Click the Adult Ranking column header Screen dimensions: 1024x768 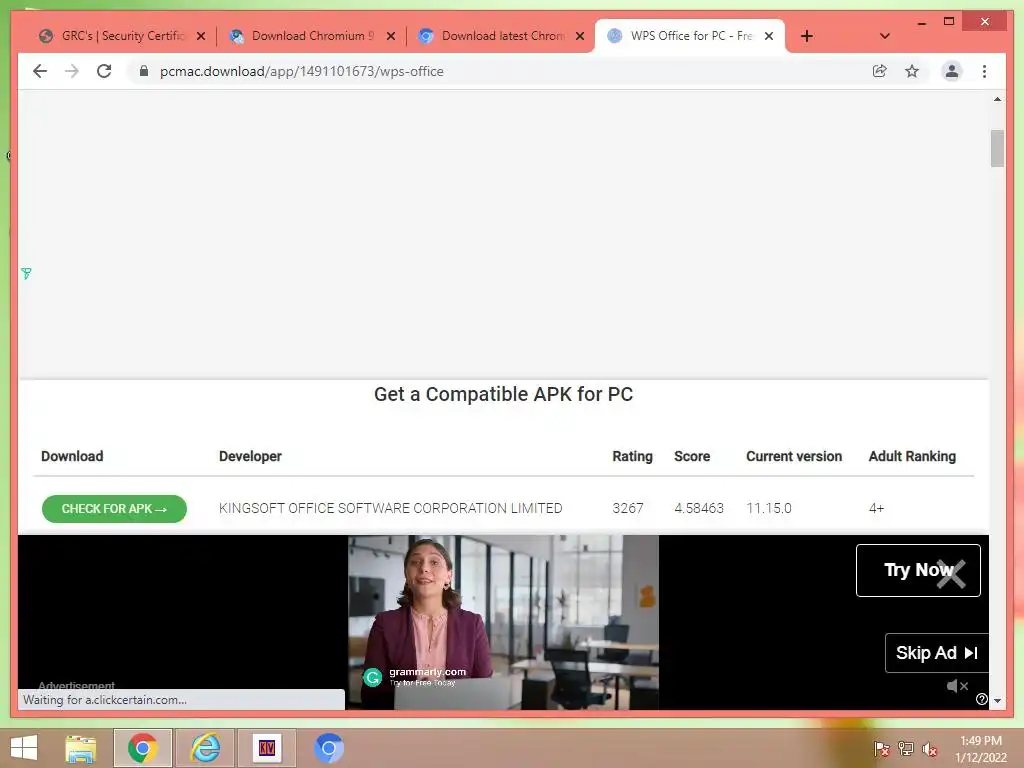(x=912, y=456)
